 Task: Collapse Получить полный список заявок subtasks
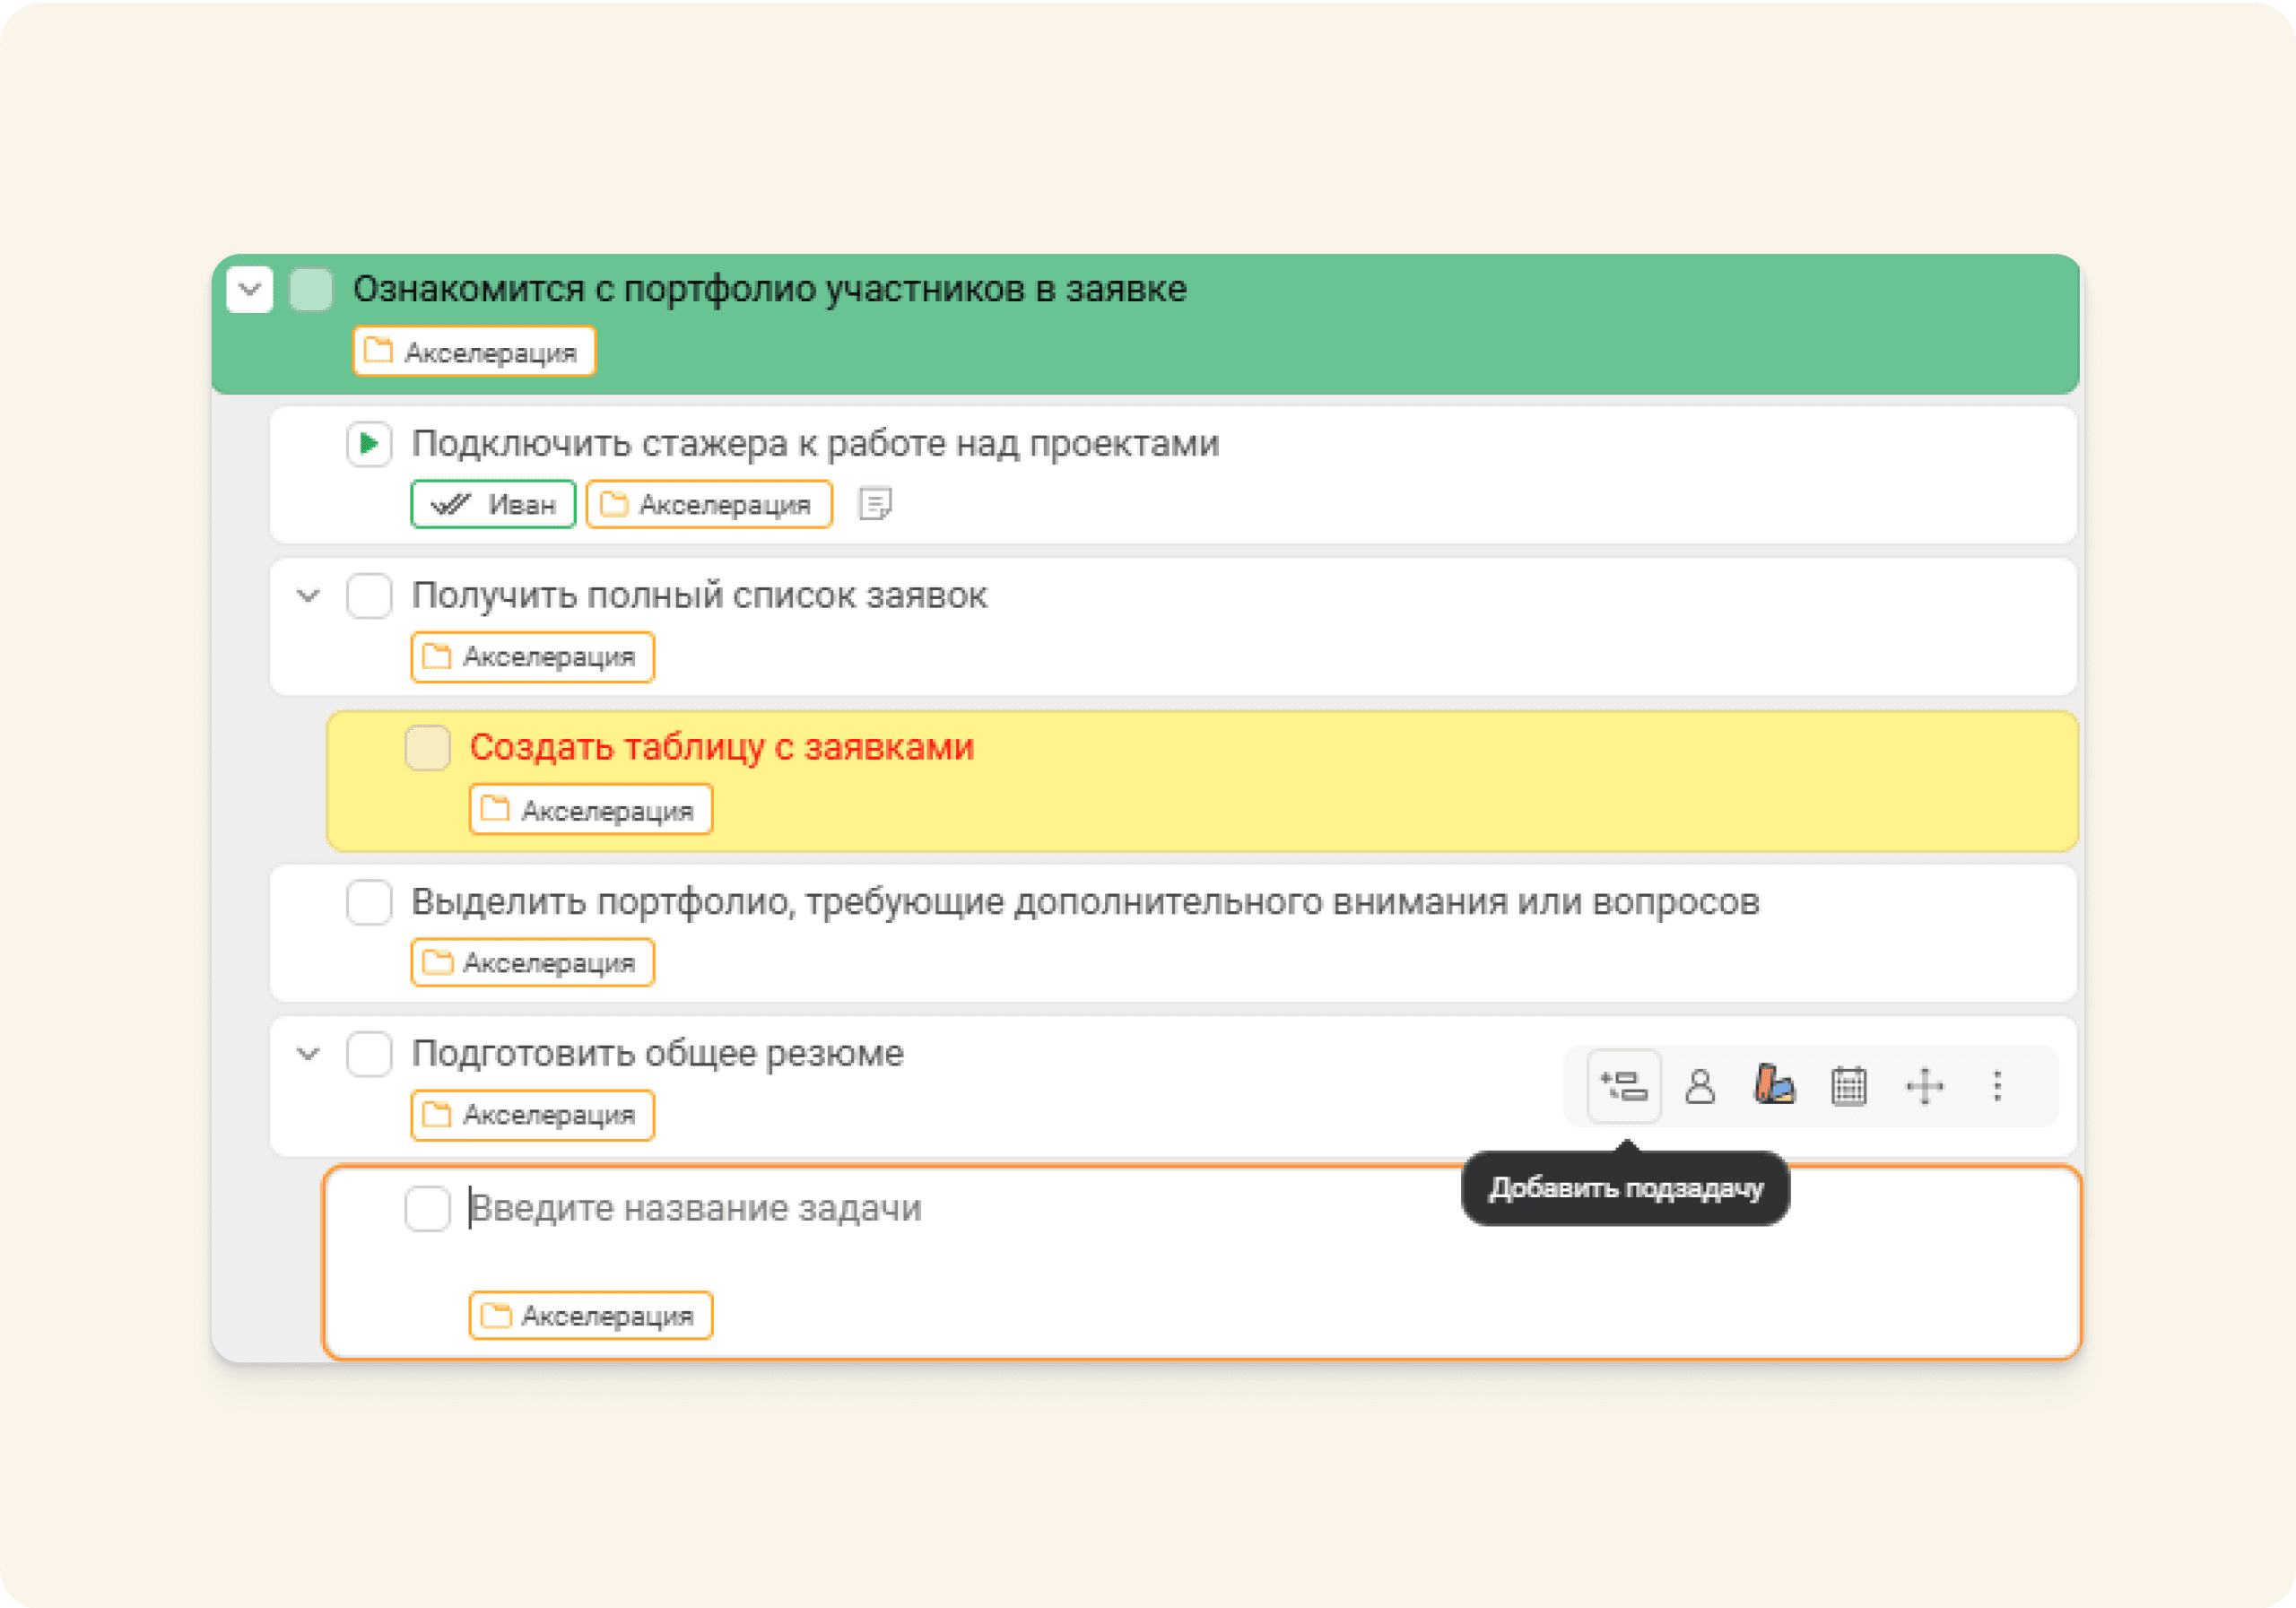[307, 596]
